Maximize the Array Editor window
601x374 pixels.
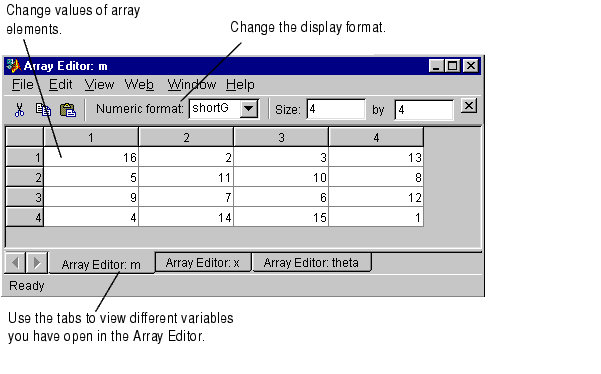[x=452, y=66]
